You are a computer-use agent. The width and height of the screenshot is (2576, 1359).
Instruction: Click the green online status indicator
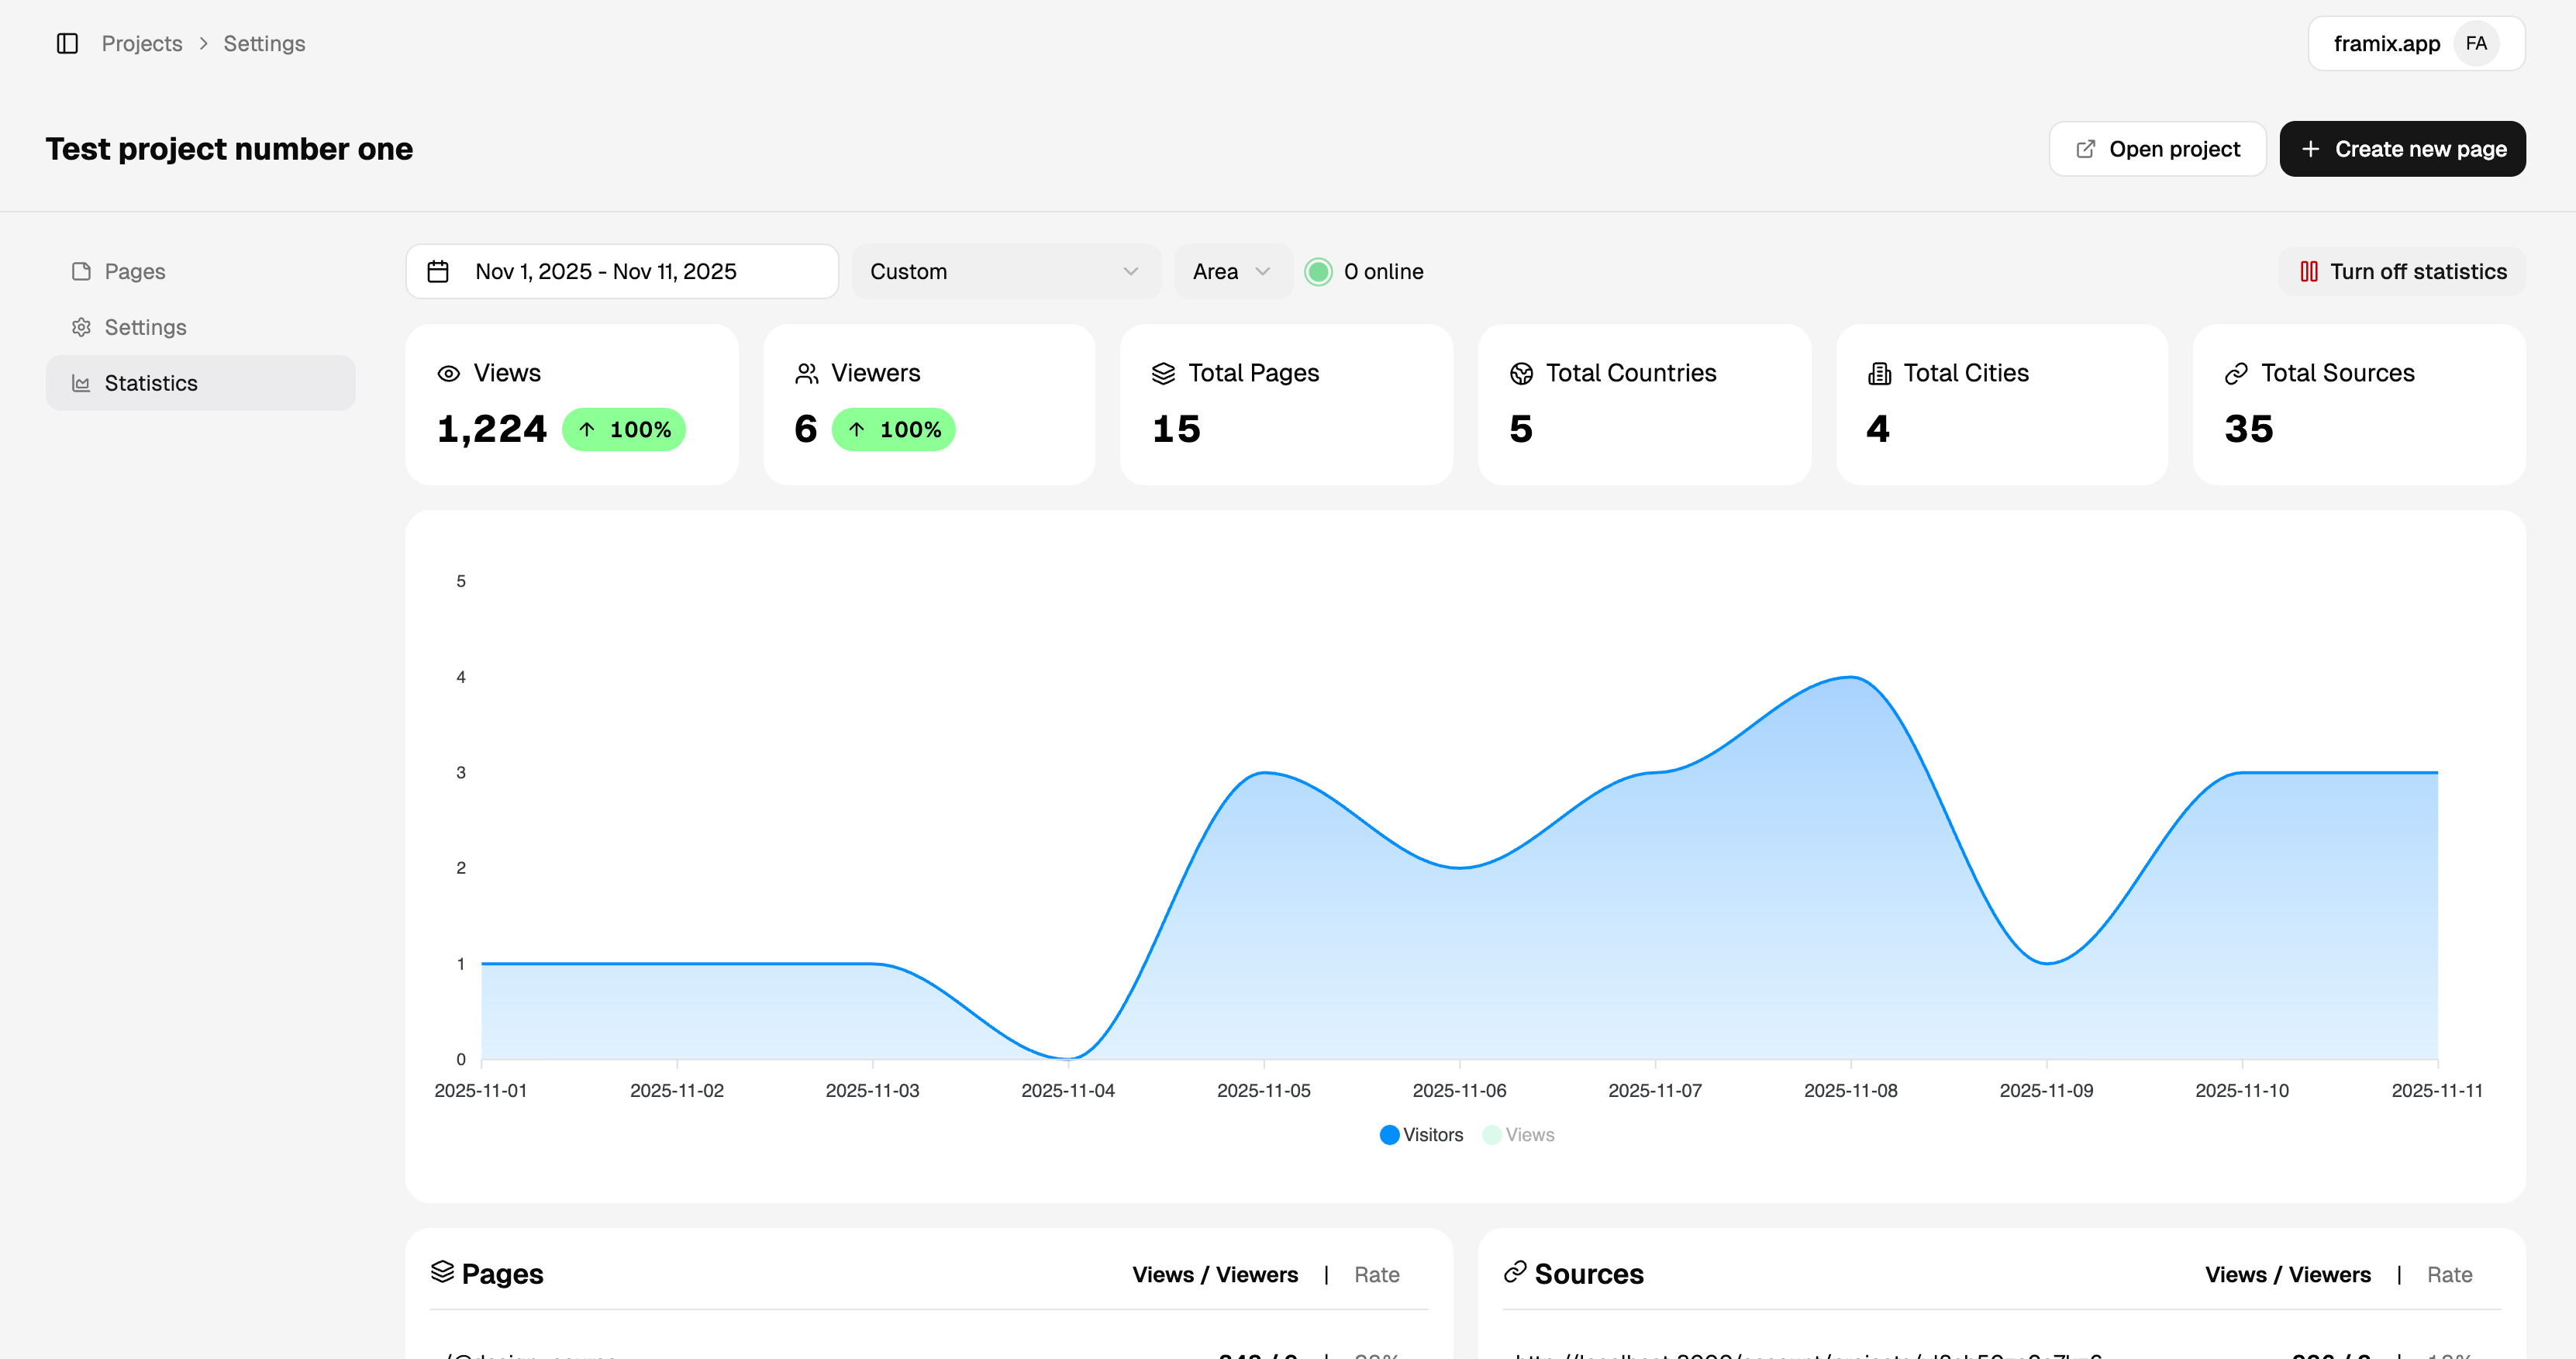(x=1318, y=271)
